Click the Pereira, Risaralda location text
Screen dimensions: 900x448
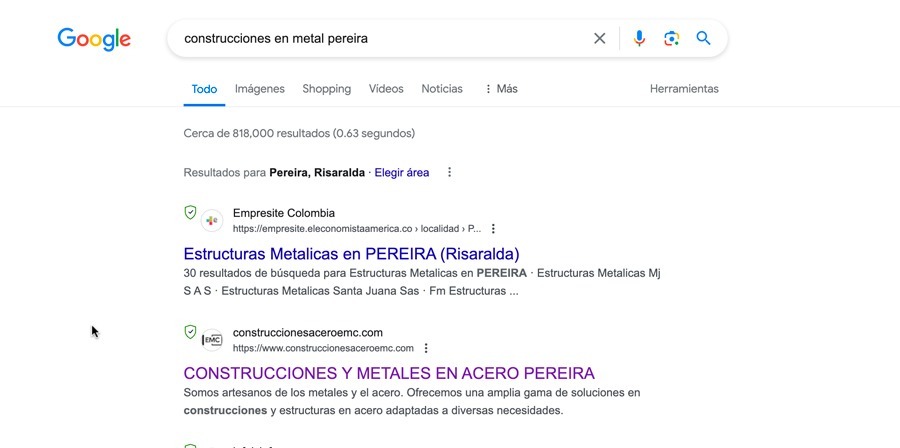pyautogui.click(x=317, y=173)
